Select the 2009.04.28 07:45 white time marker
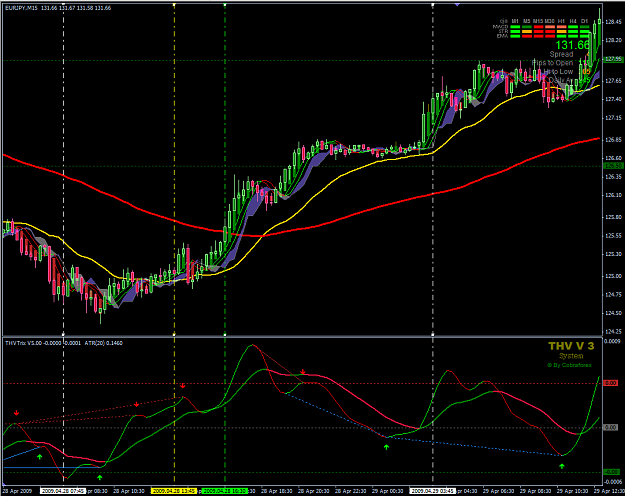 [x=63, y=491]
